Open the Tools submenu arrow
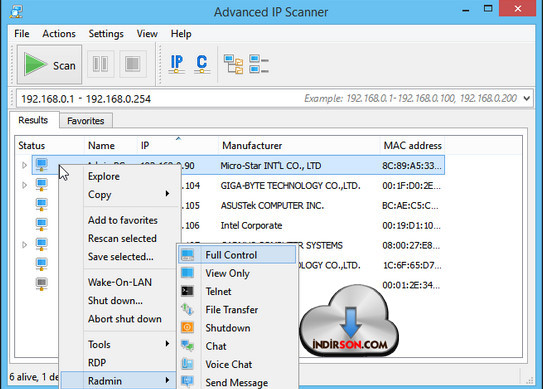The width and height of the screenshot is (543, 389). [x=167, y=344]
